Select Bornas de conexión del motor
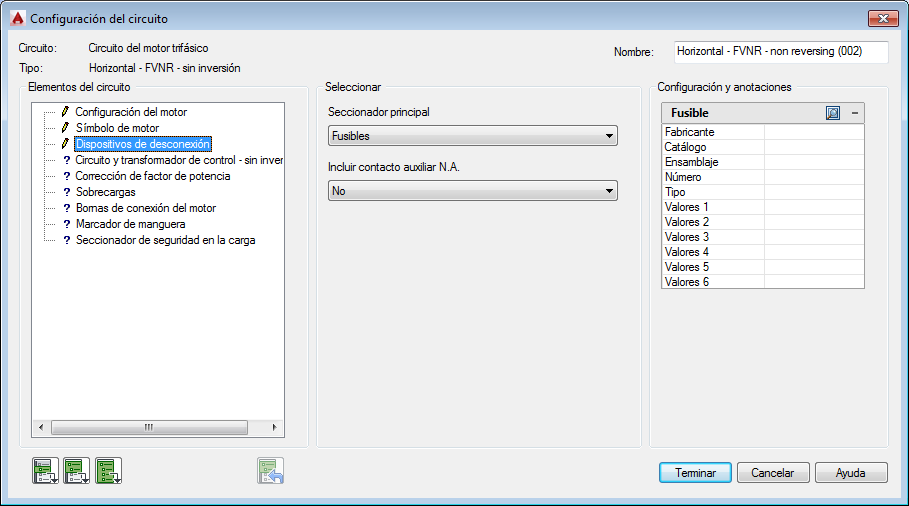 (x=145, y=208)
